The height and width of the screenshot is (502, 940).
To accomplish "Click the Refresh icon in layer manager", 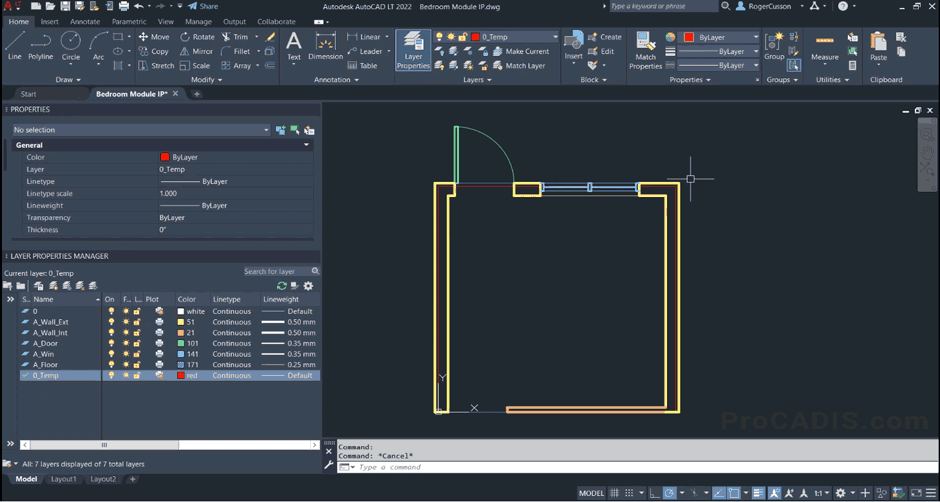I will (281, 286).
